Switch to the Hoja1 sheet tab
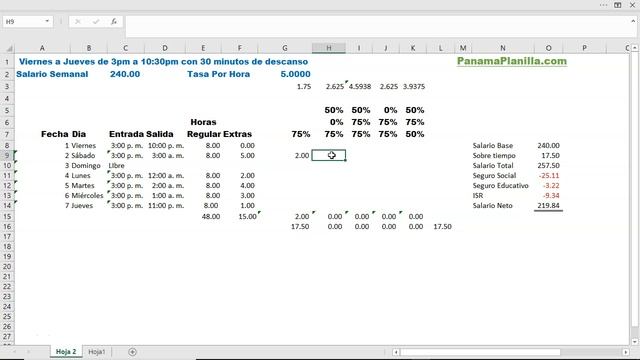Screen dimensions: 640x360 tap(97, 351)
